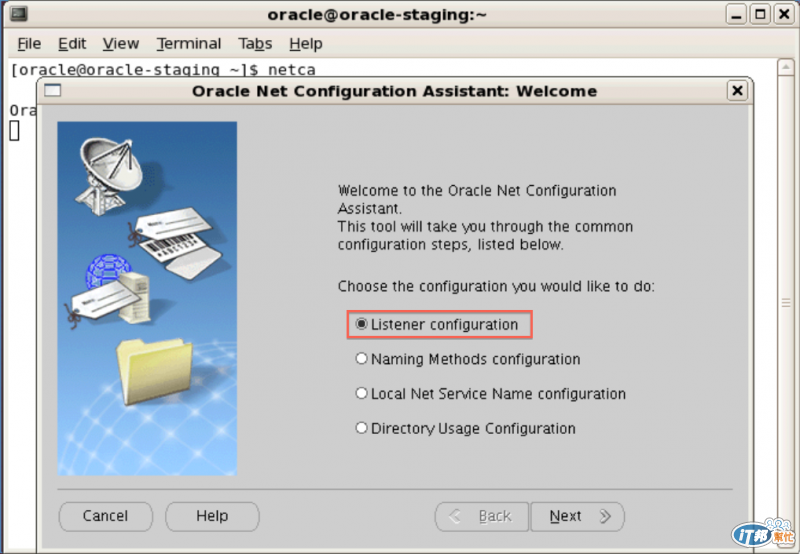Open the dialog window menu icon
The height and width of the screenshot is (554, 800).
(x=53, y=91)
